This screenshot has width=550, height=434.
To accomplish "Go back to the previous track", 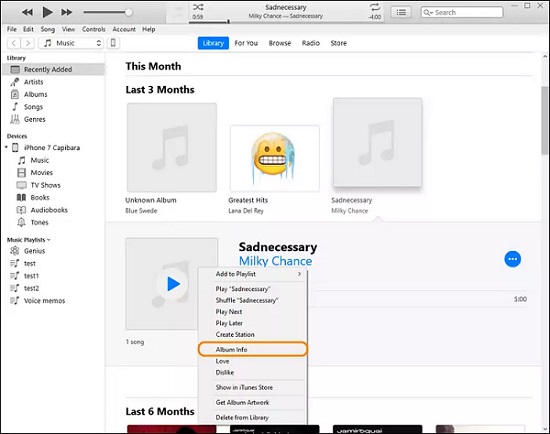I will point(27,13).
